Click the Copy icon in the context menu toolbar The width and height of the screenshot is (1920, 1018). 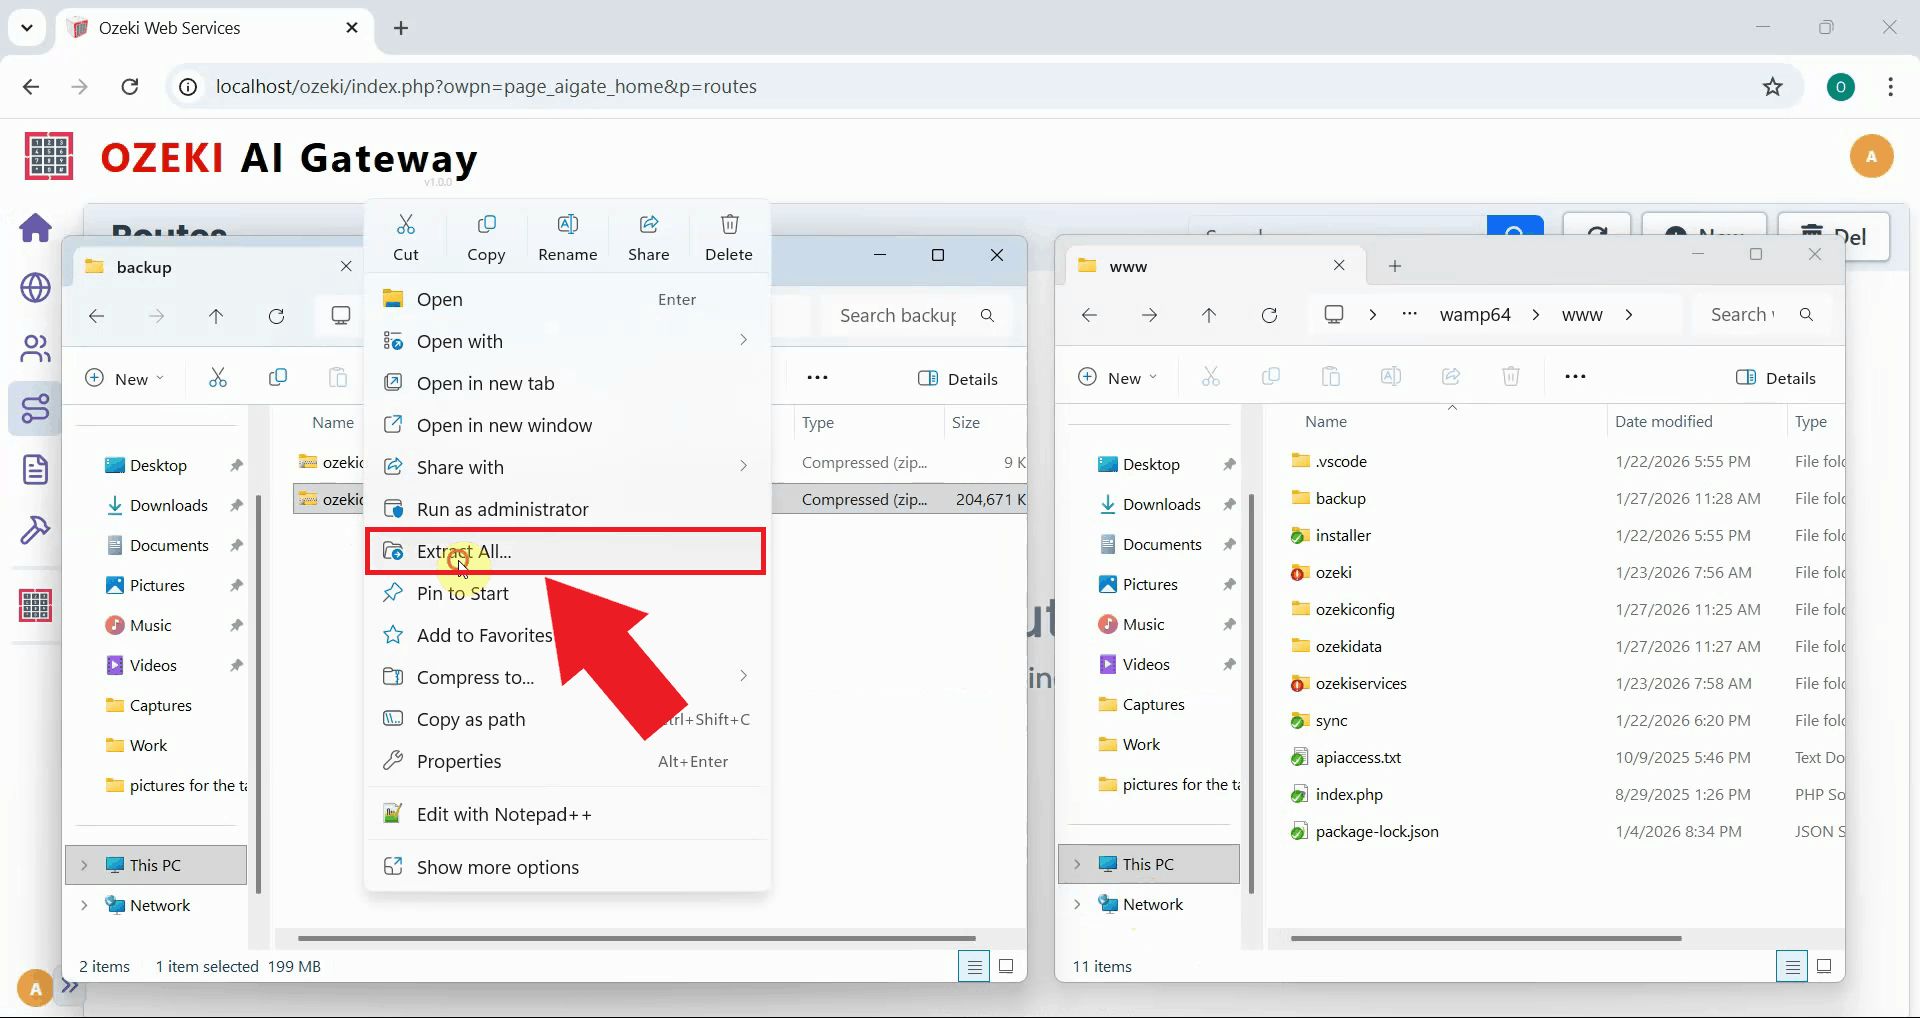pyautogui.click(x=486, y=236)
